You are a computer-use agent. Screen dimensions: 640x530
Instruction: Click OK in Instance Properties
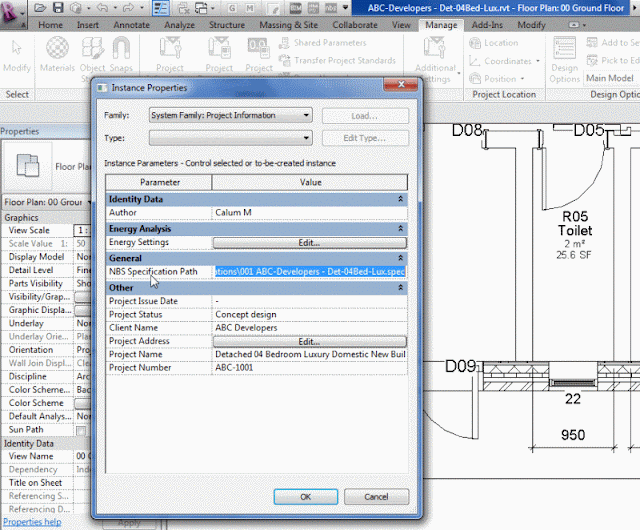(306, 497)
